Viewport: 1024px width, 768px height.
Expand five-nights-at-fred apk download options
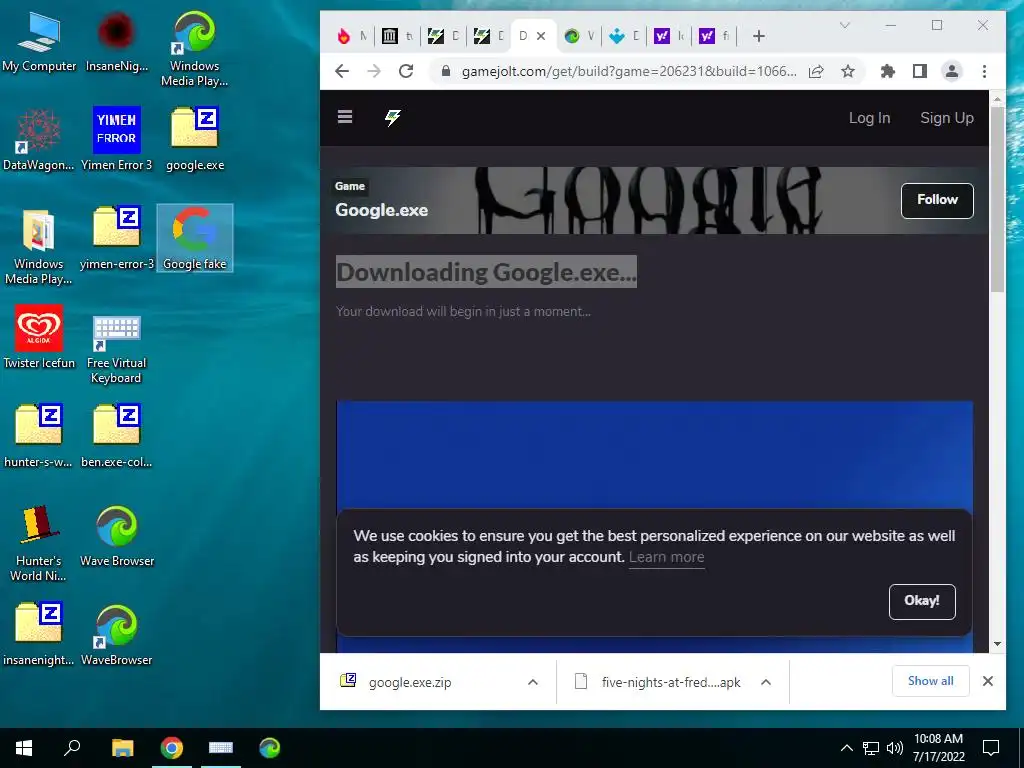[766, 682]
